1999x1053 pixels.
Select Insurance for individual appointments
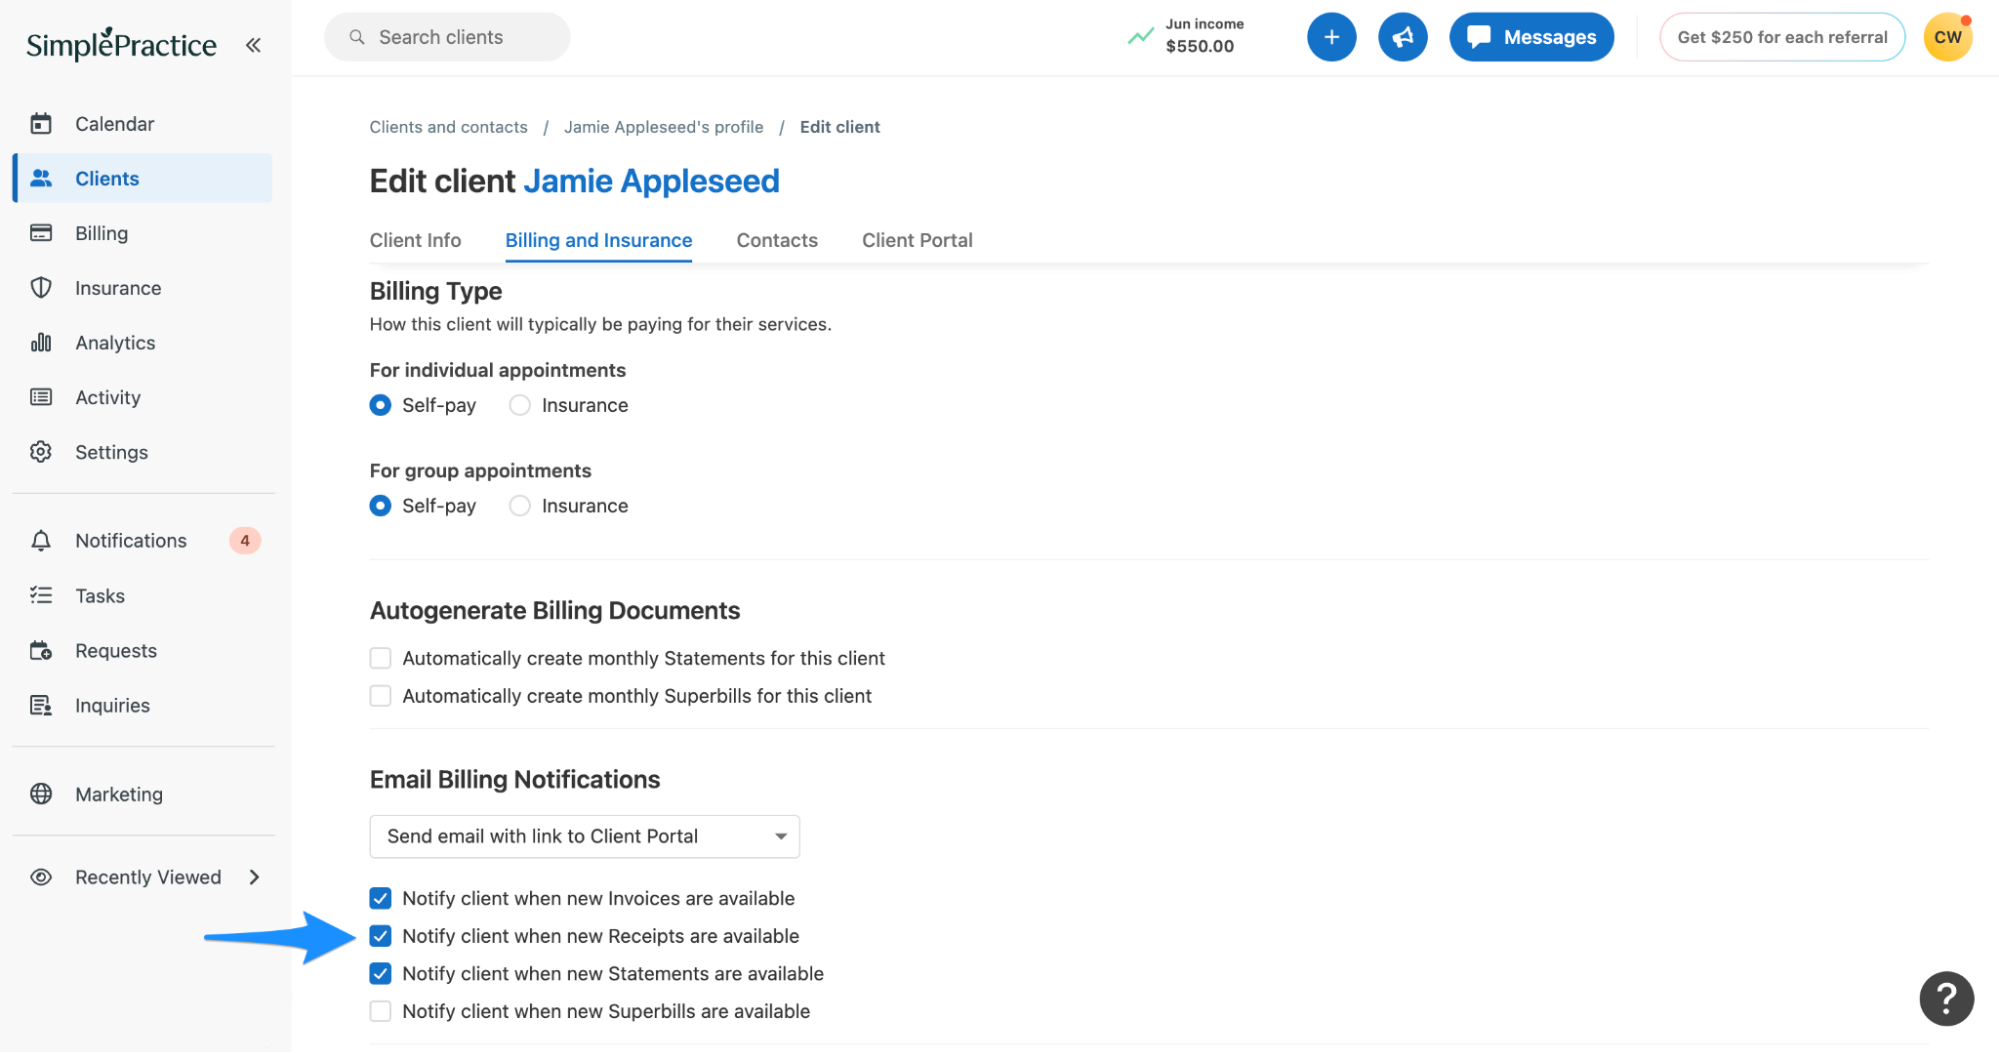(520, 405)
